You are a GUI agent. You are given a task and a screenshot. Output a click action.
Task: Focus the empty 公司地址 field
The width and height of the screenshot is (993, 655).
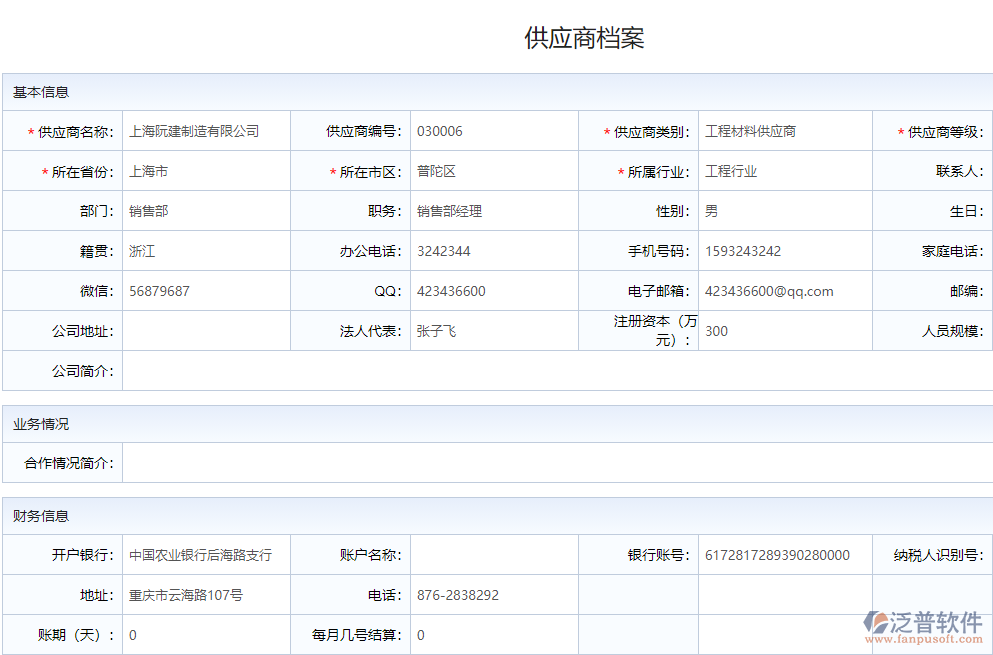pos(206,331)
